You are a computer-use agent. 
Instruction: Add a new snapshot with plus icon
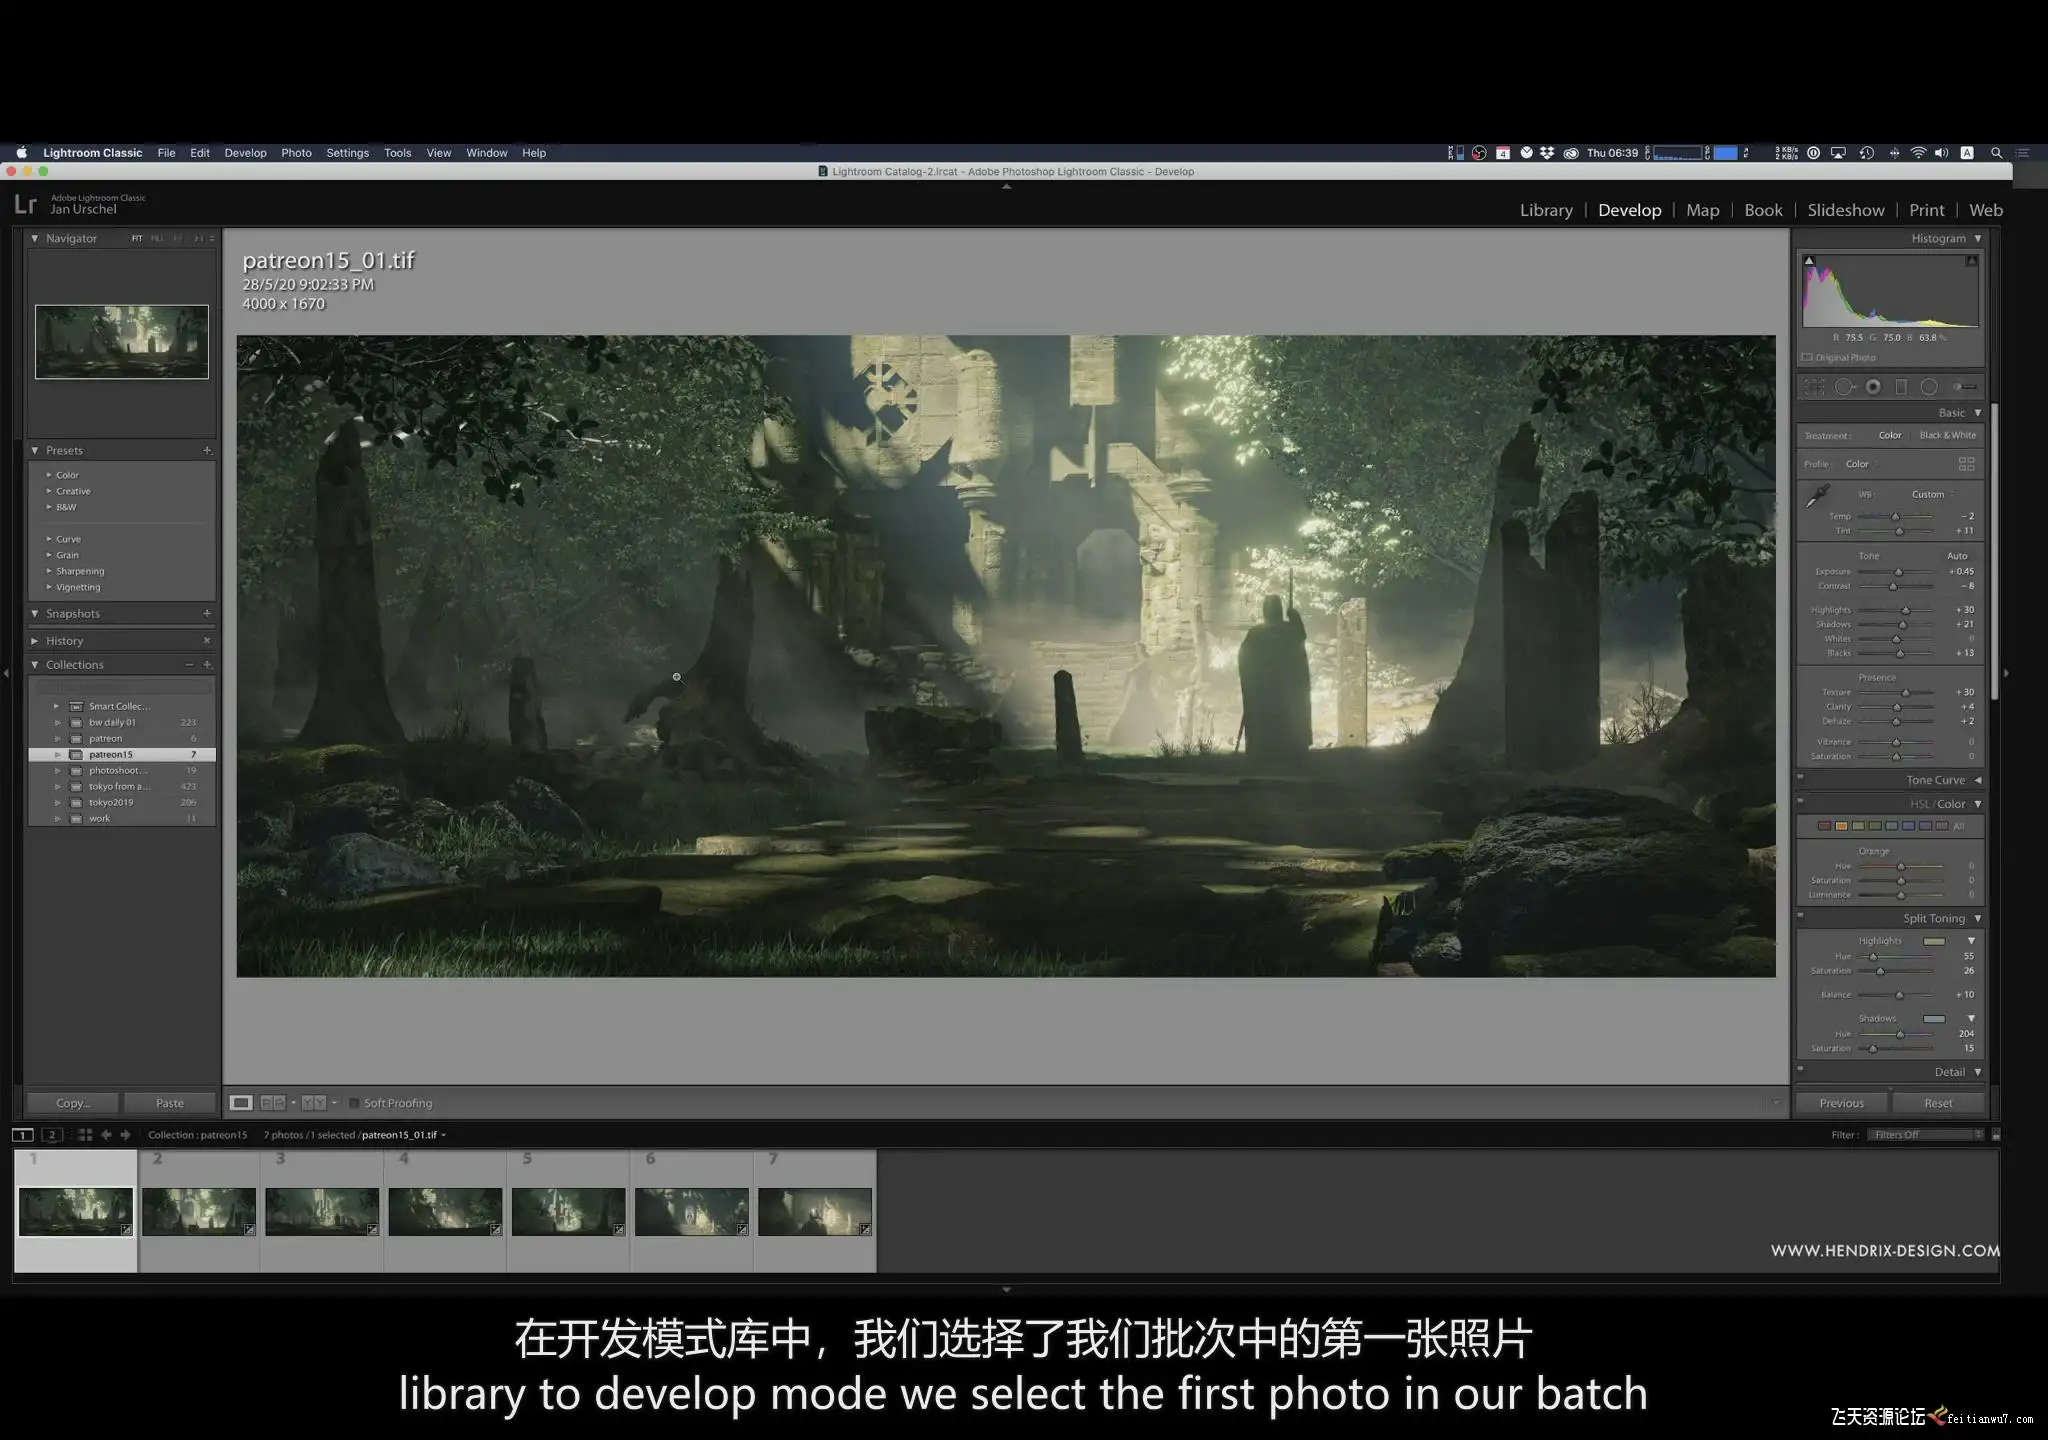207,613
